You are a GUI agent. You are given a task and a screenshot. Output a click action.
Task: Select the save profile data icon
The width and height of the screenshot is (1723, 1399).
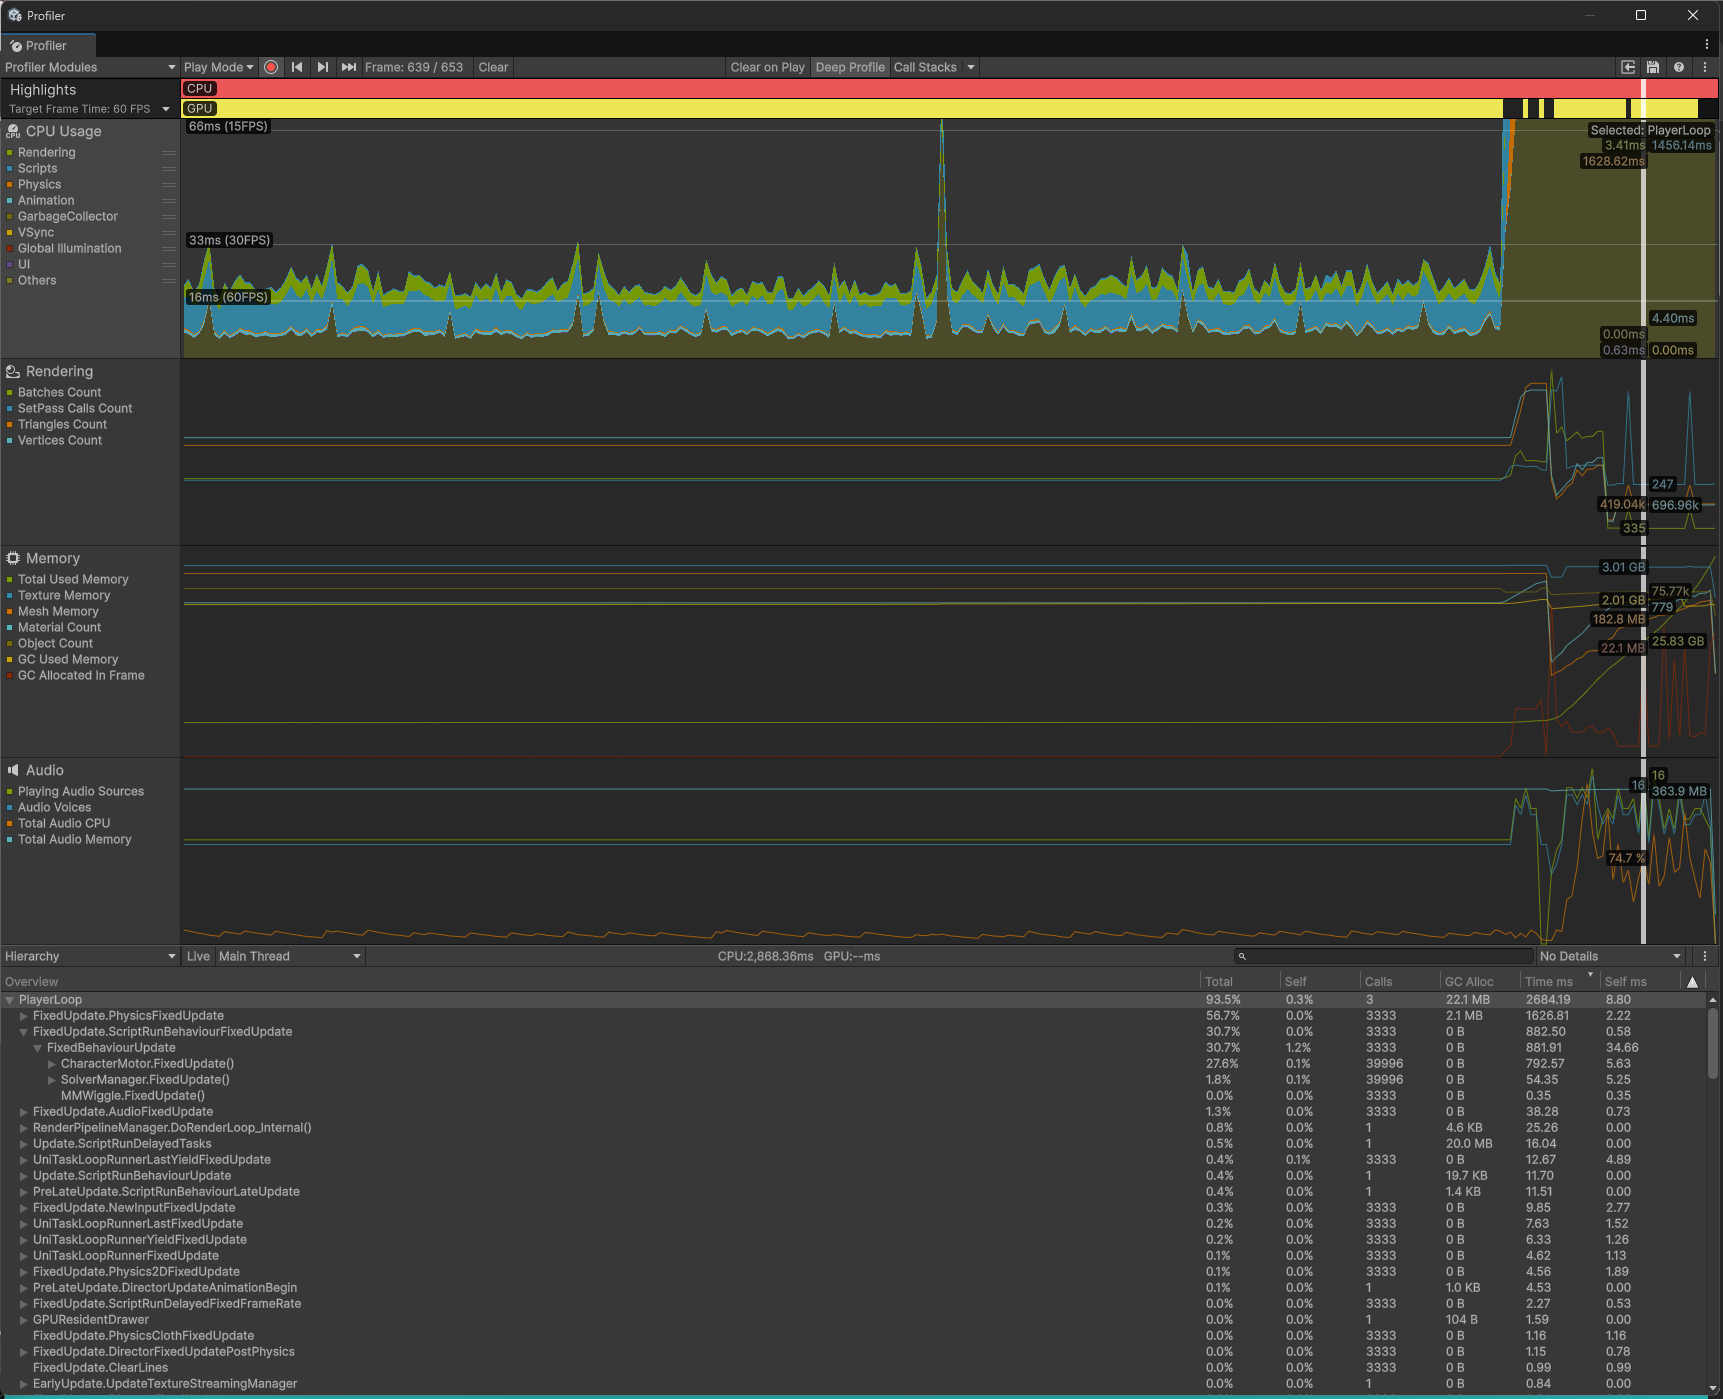click(1652, 67)
